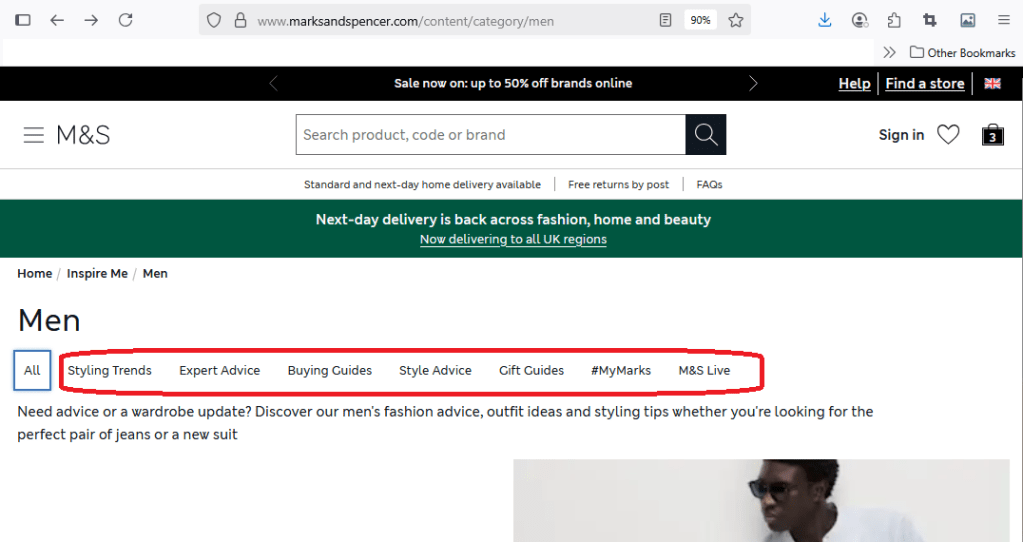The height and width of the screenshot is (542, 1023).
Task: Click the search magnifier button
Action: 706,135
